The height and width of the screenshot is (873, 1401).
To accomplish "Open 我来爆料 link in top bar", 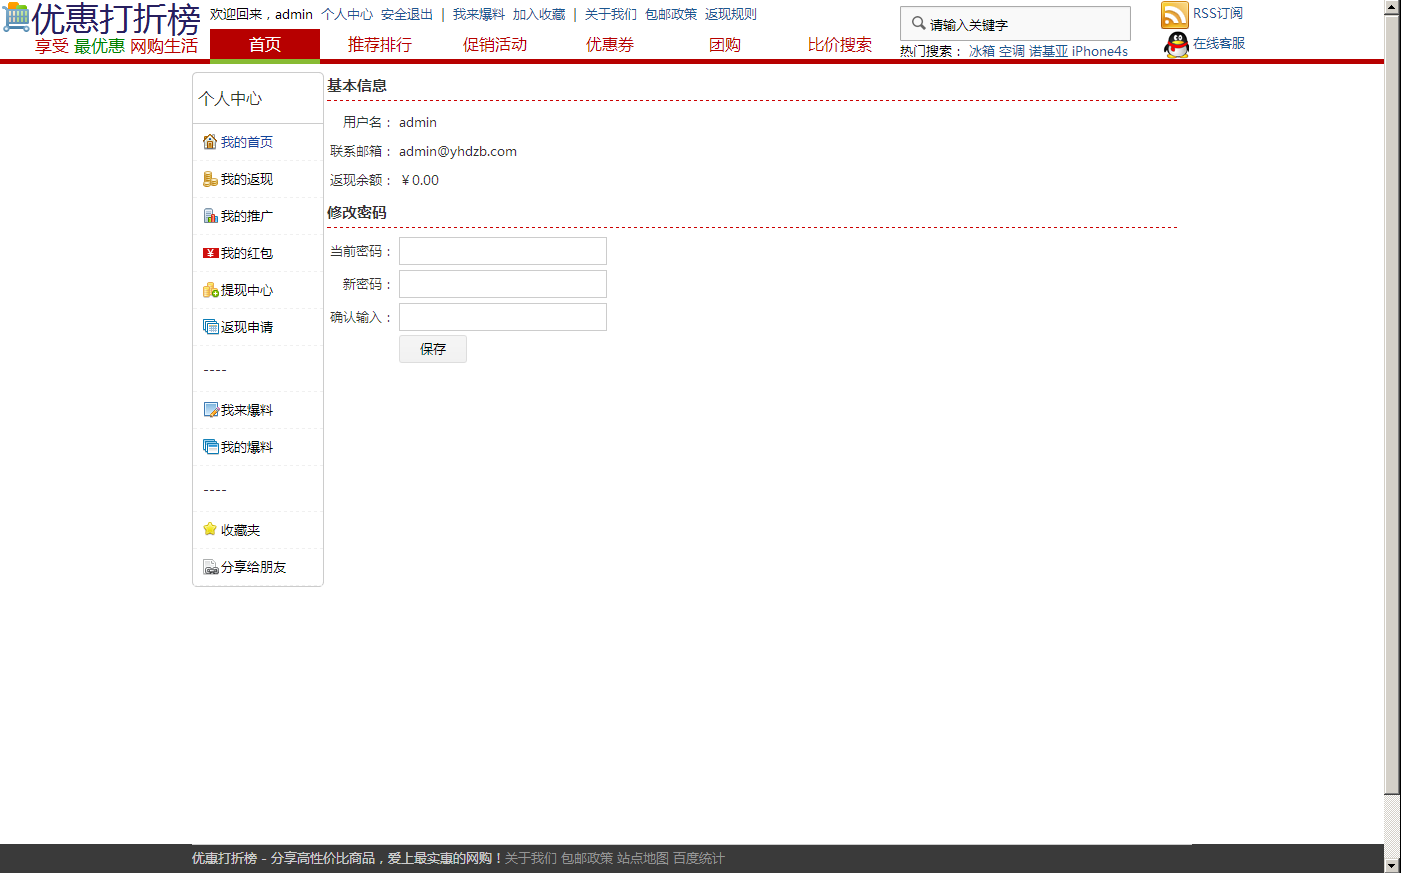I will click(479, 14).
